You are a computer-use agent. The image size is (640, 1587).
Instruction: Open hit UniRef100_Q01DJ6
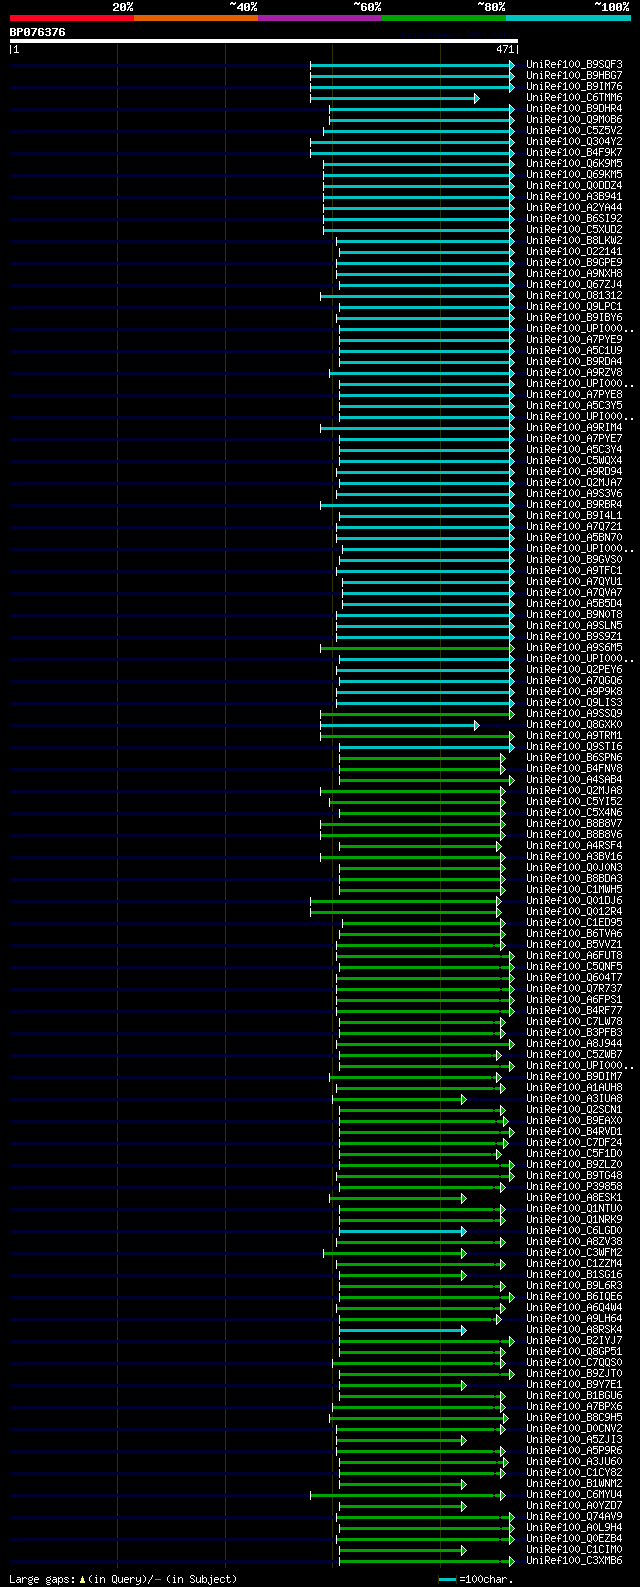coord(574,901)
